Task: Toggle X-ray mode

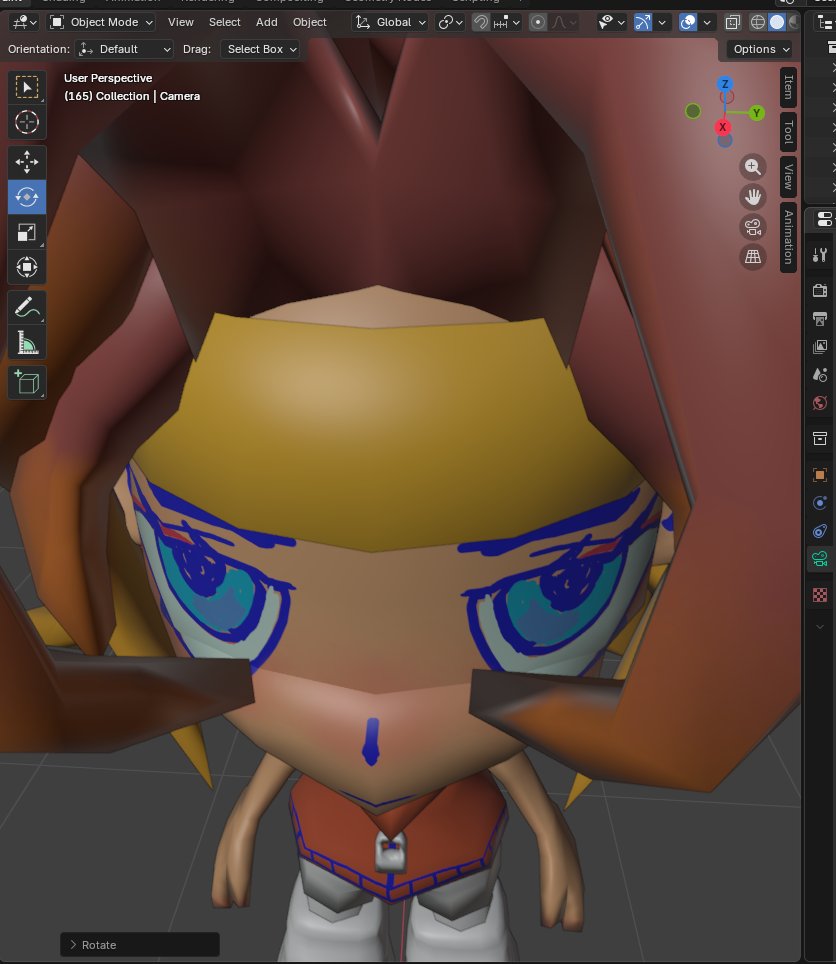Action: (x=732, y=23)
